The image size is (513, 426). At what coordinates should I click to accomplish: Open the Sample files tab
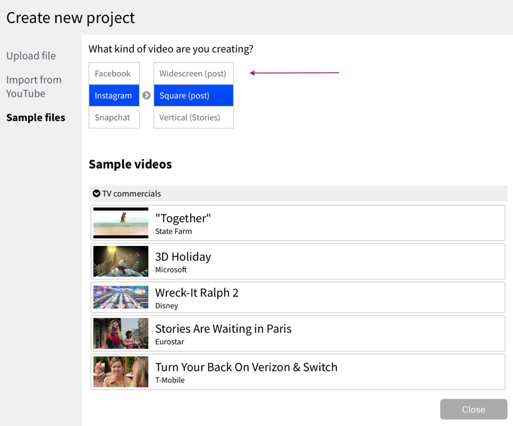click(x=36, y=118)
